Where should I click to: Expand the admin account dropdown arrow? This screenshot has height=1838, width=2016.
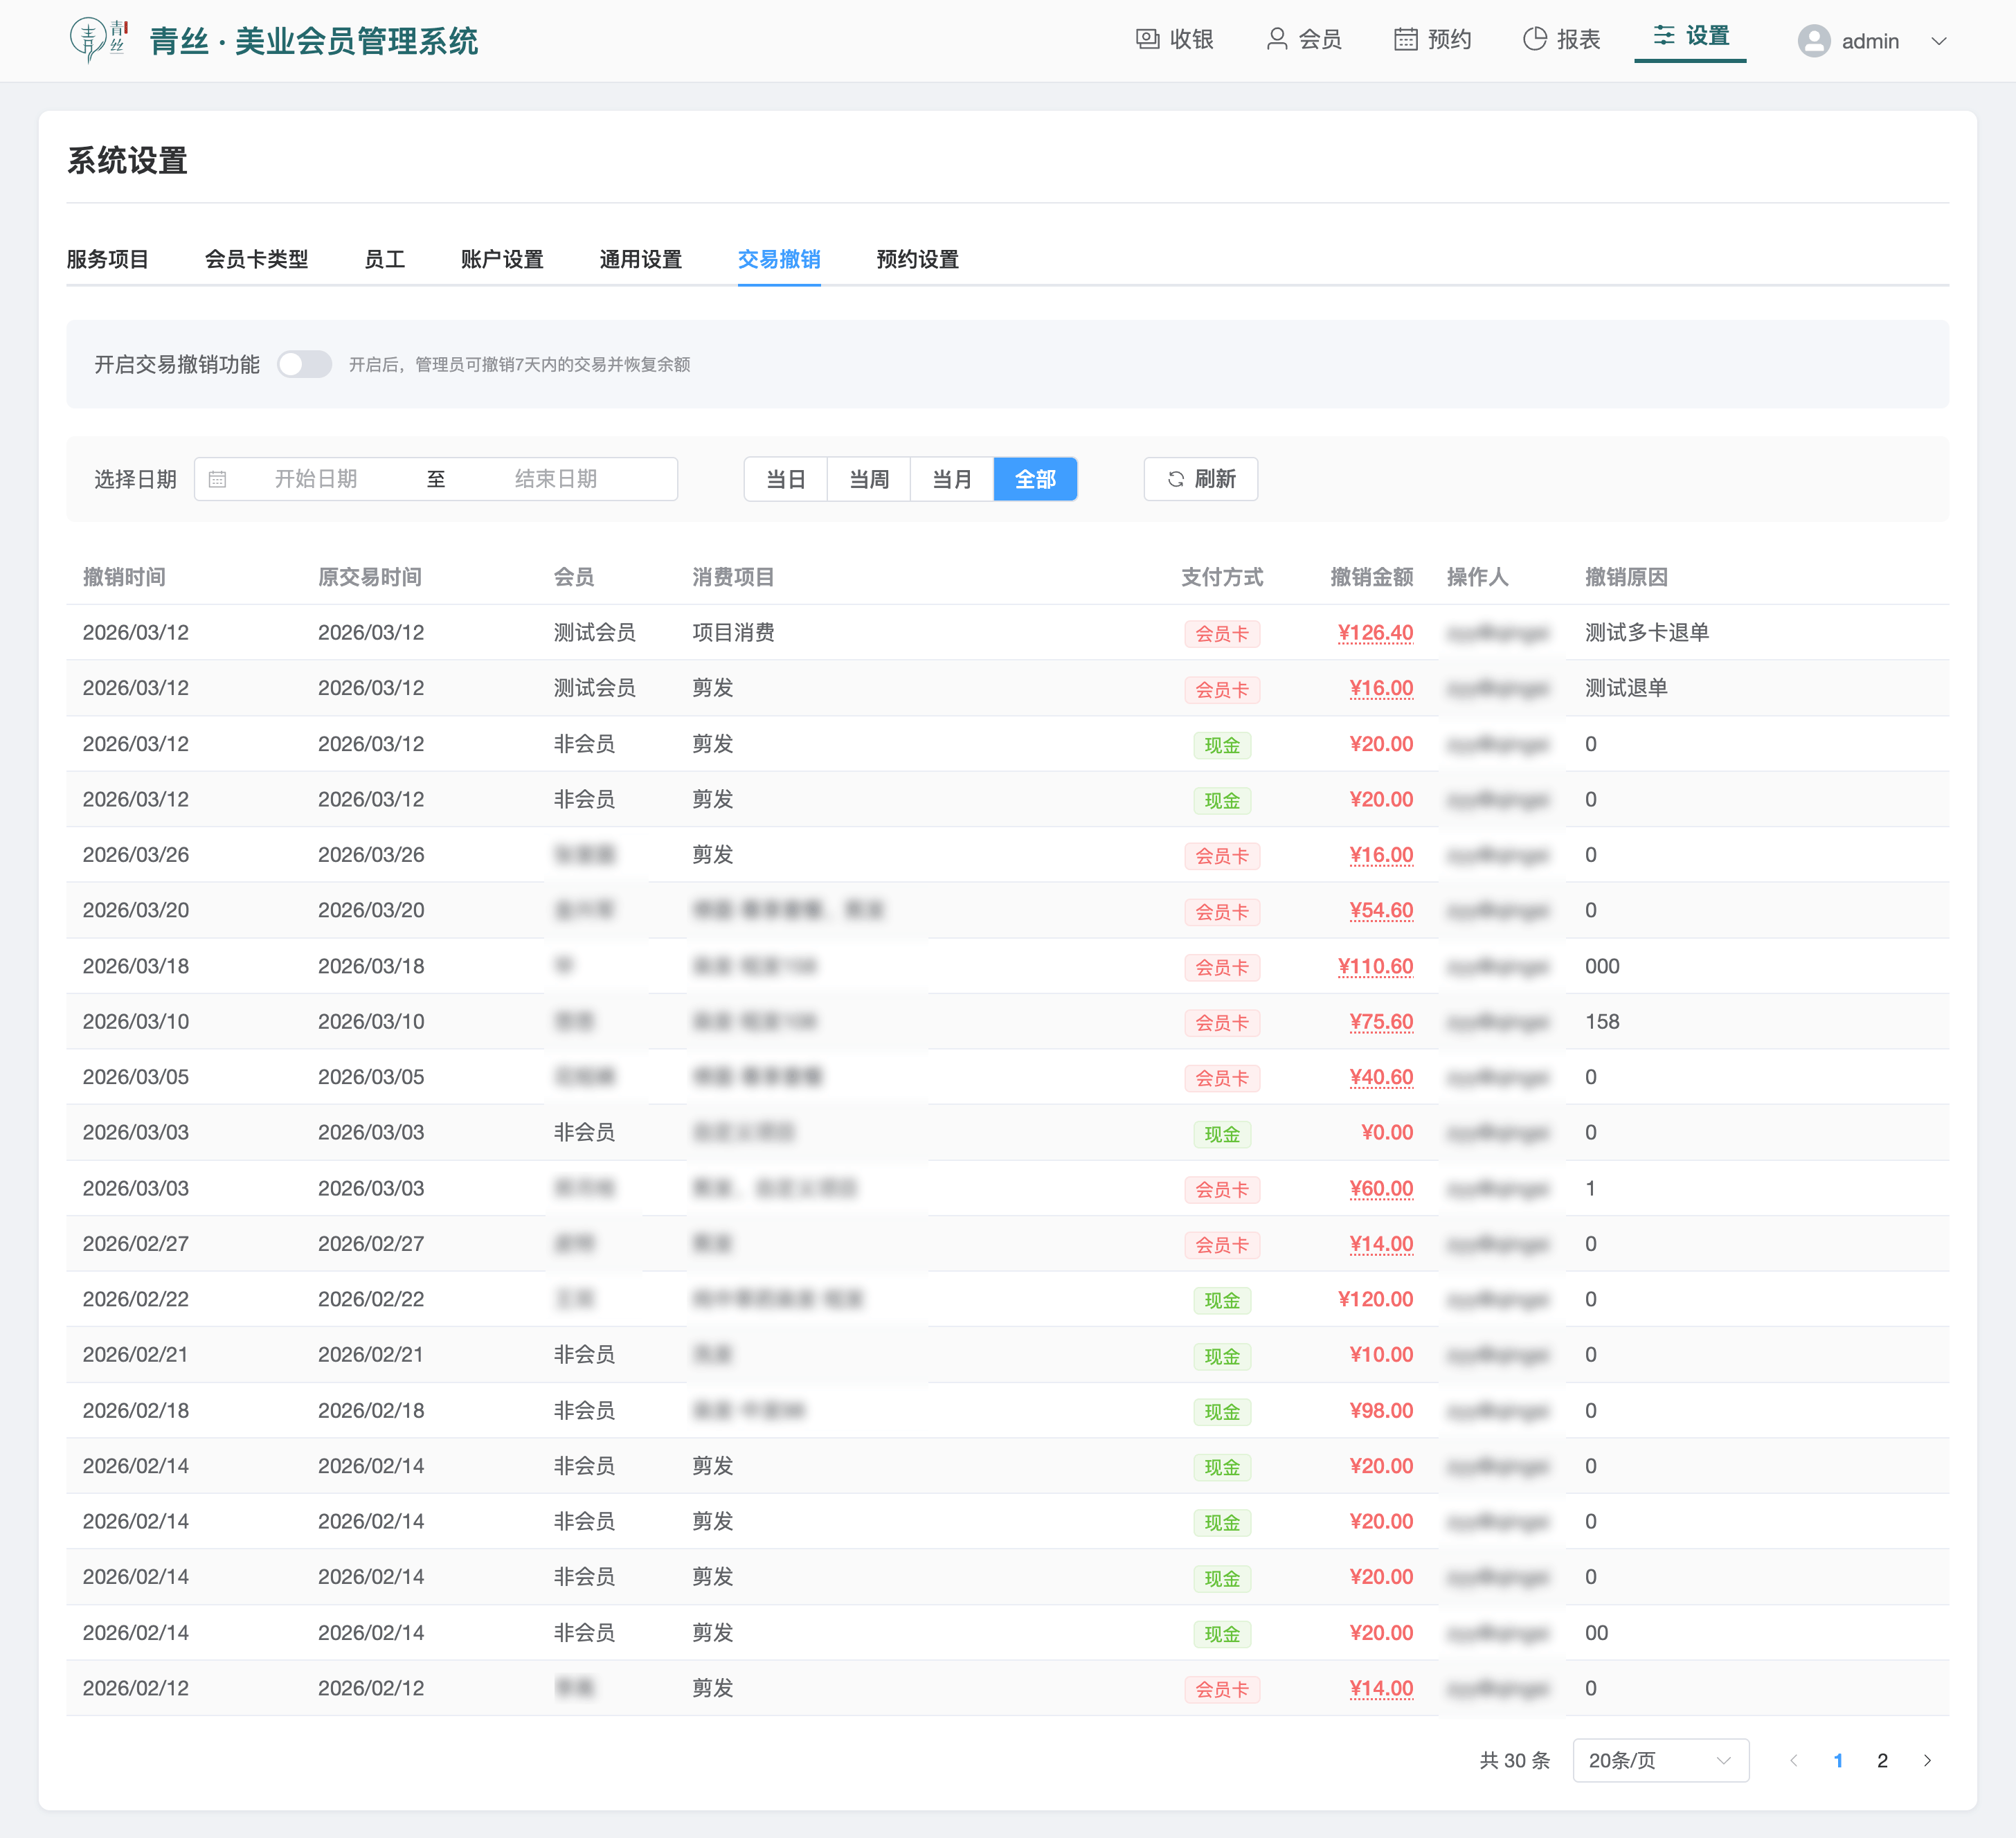coord(1938,41)
